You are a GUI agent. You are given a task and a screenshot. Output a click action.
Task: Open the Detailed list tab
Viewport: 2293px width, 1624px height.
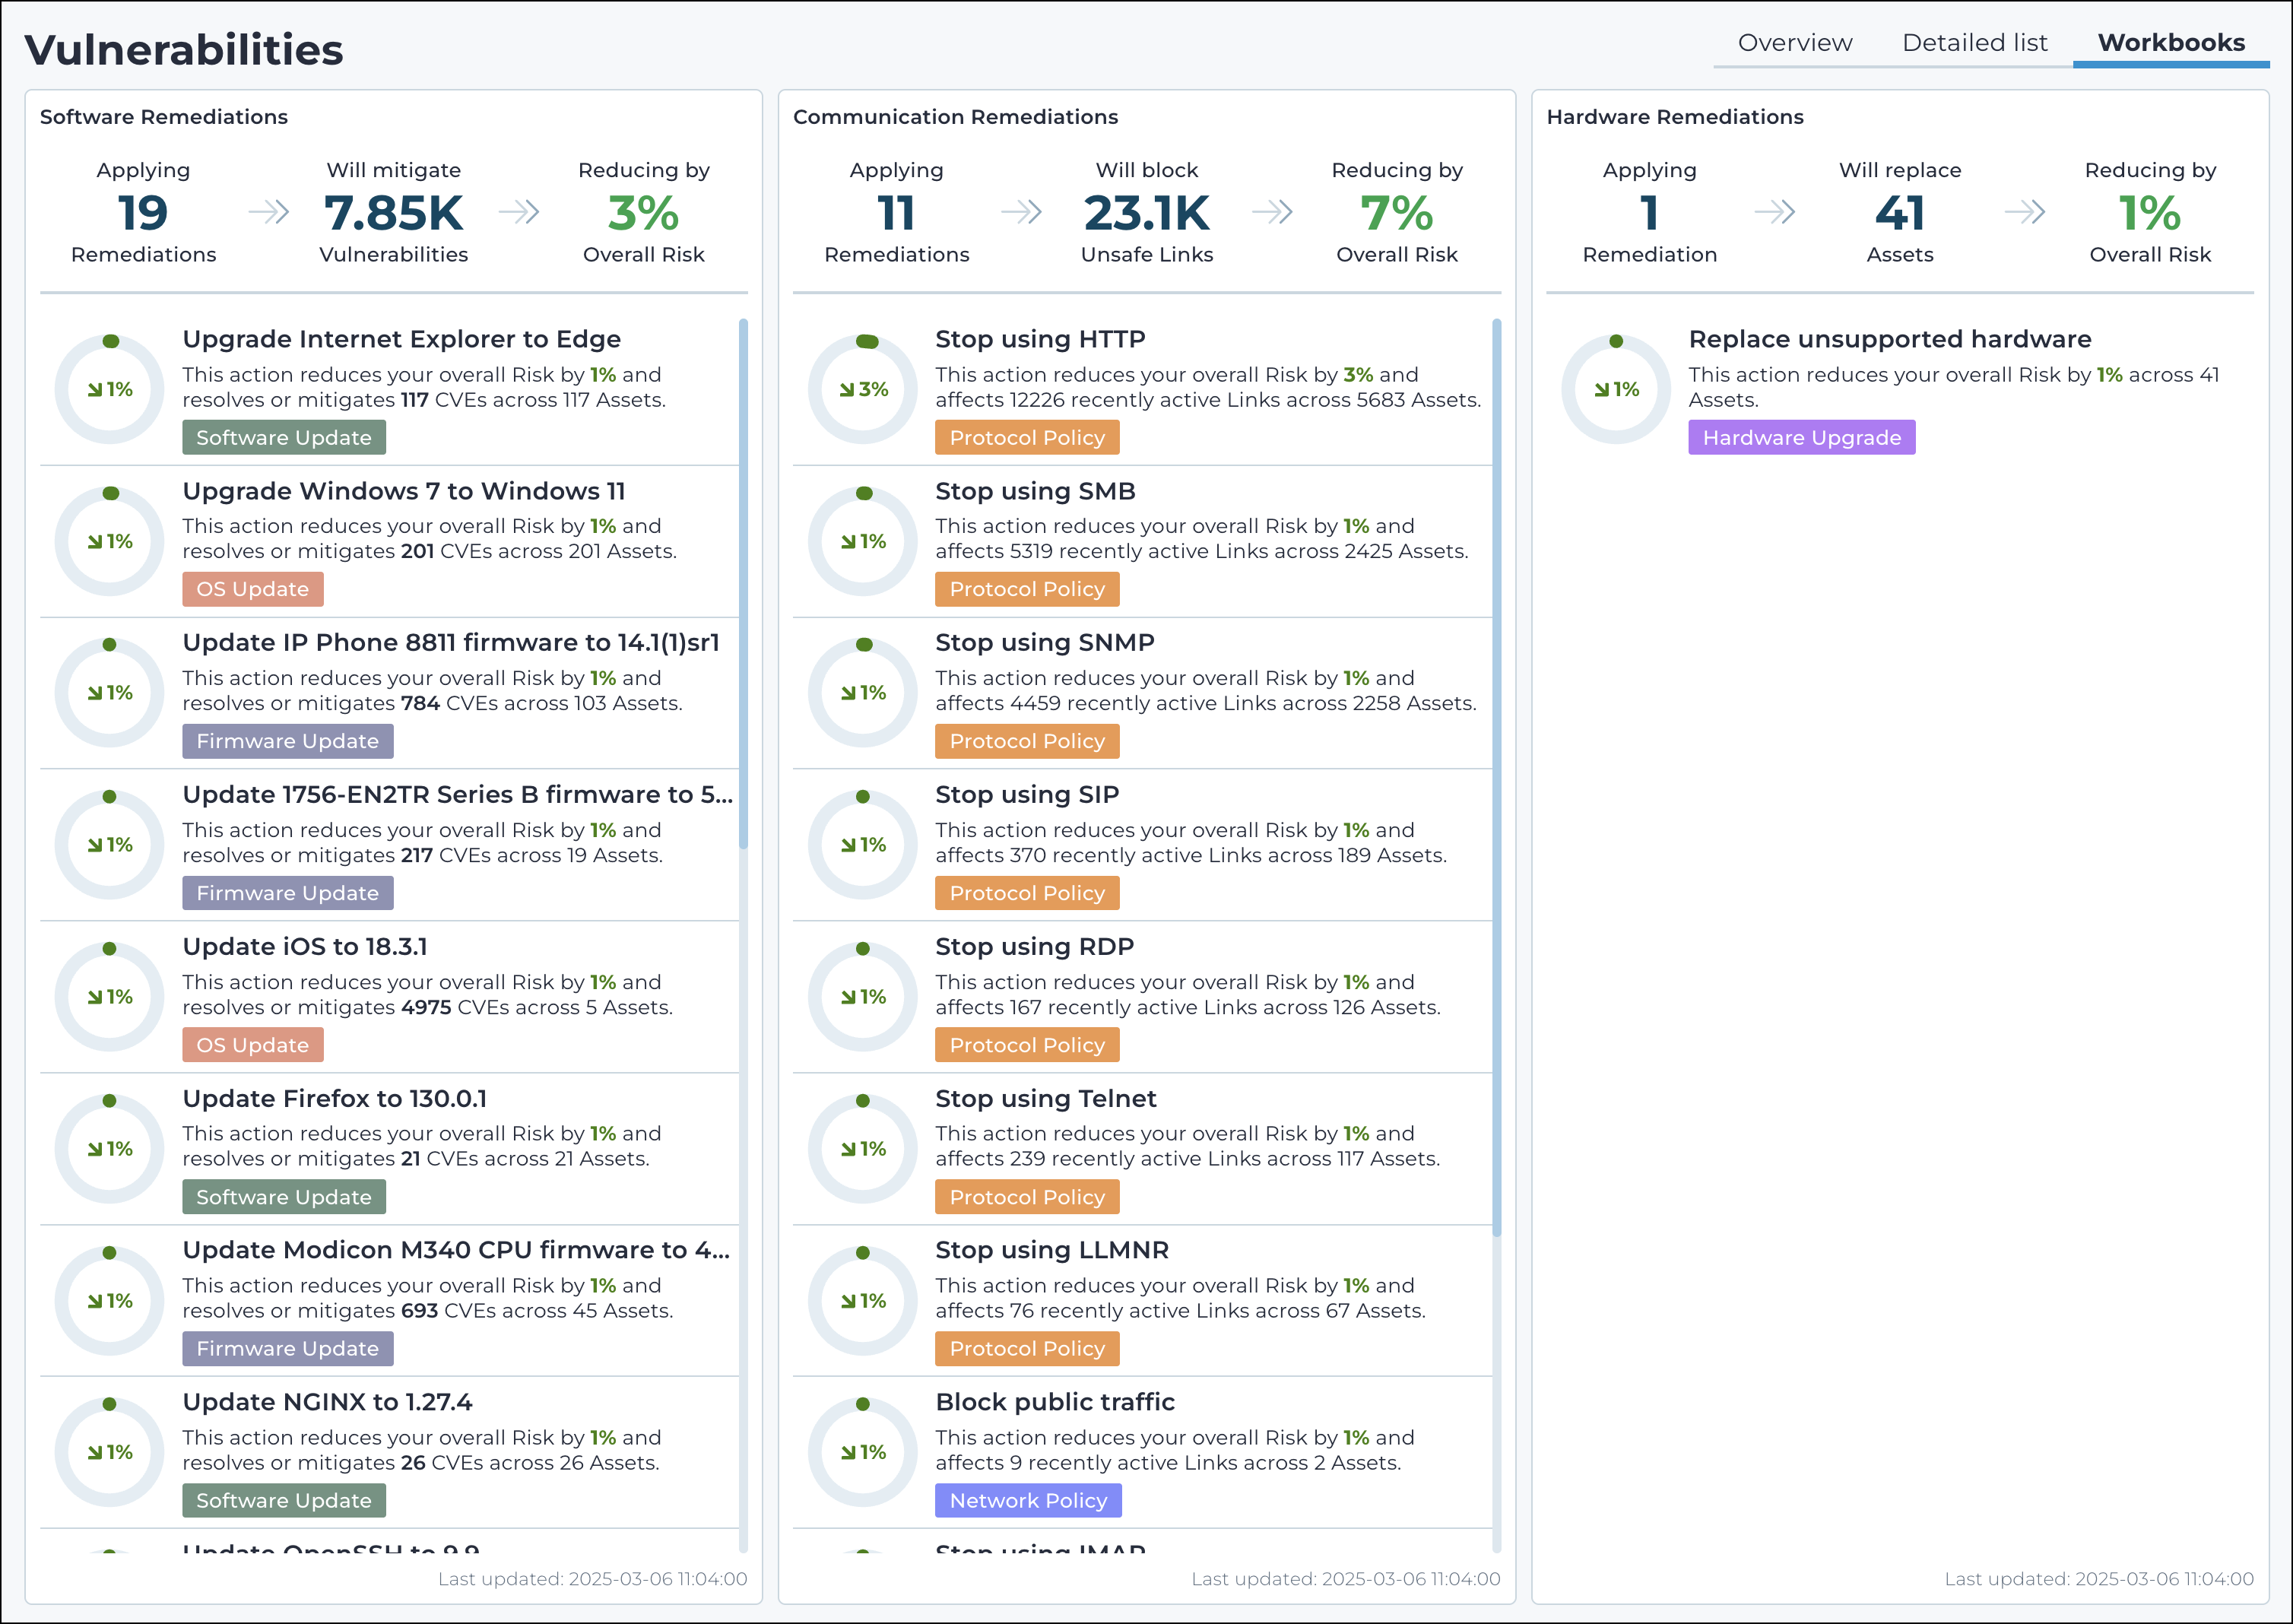[1974, 43]
